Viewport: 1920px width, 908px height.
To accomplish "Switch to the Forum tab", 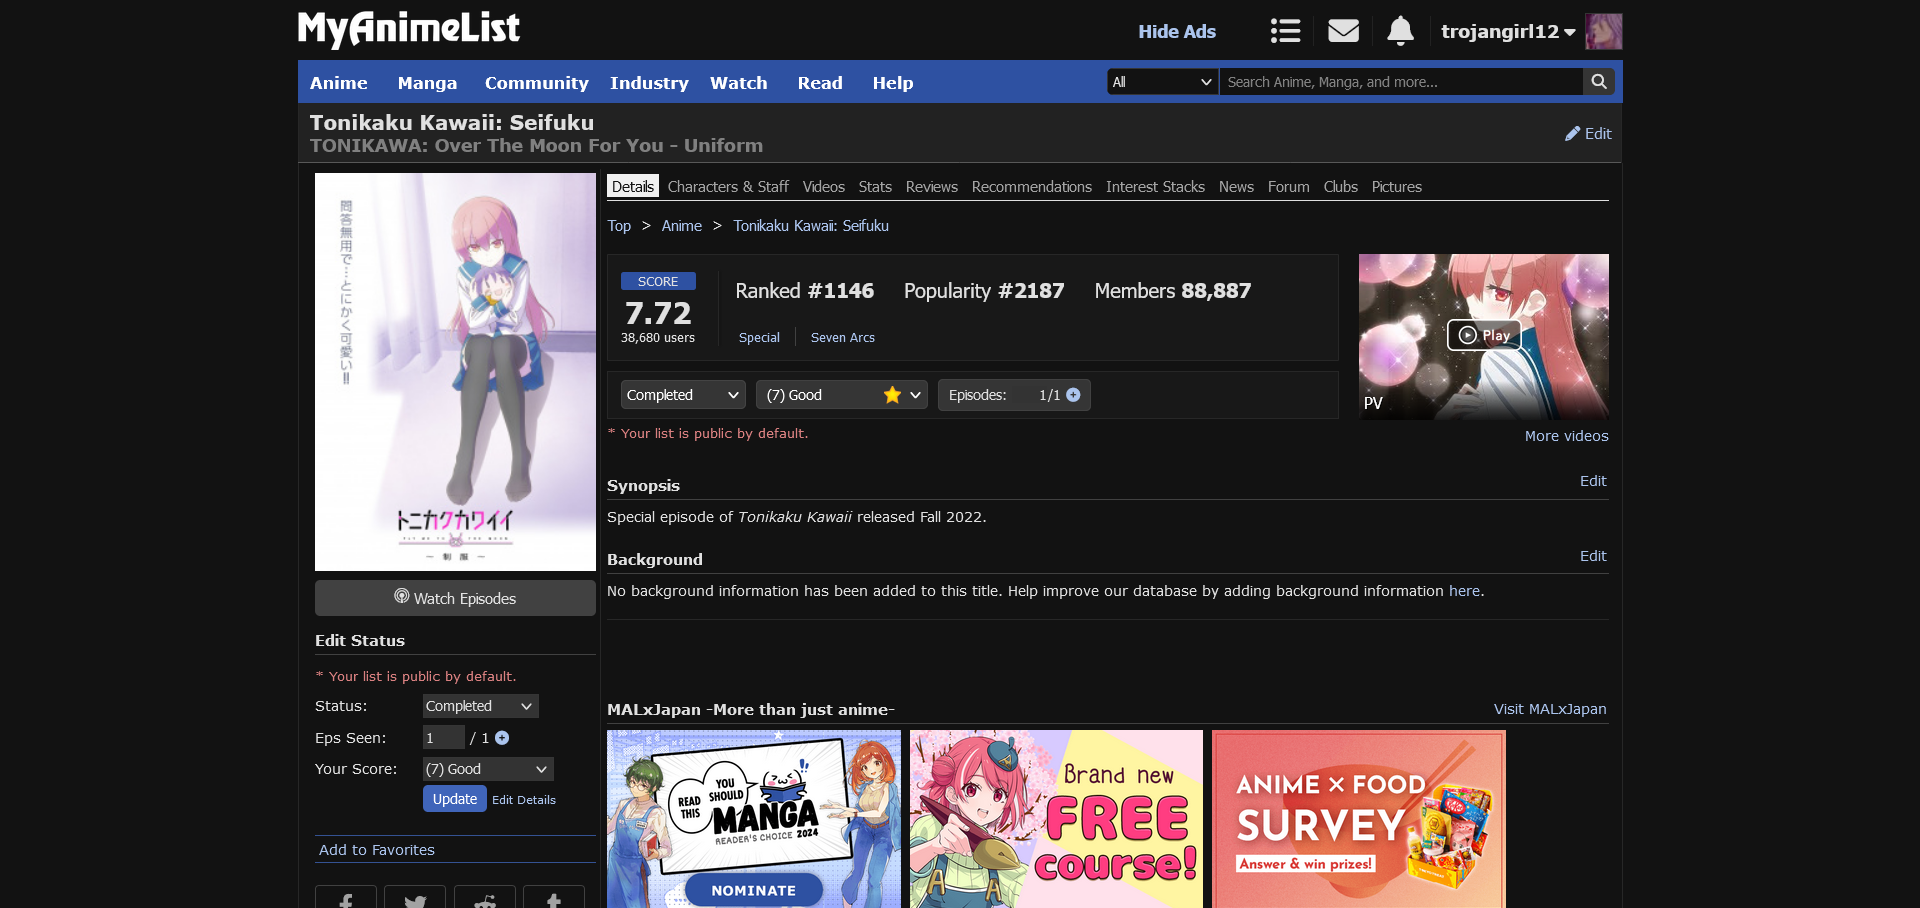I will pyautogui.click(x=1288, y=187).
